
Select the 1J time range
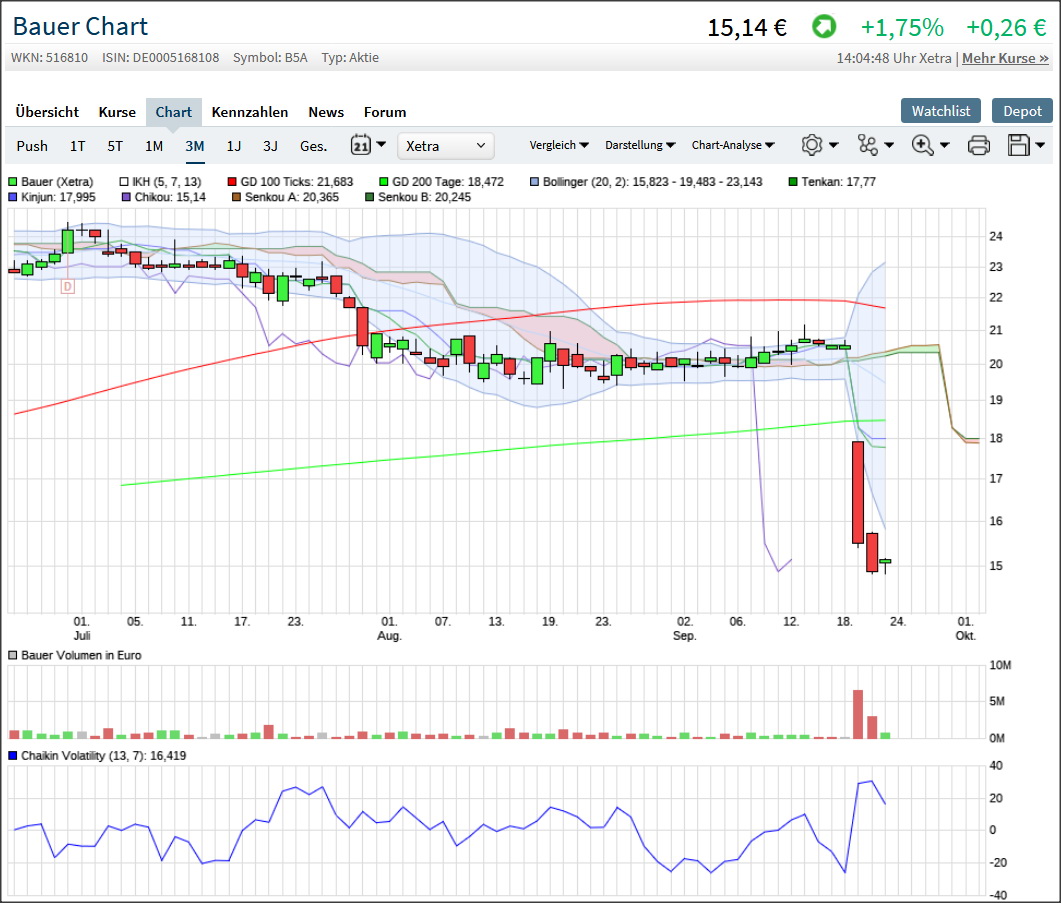(233, 146)
